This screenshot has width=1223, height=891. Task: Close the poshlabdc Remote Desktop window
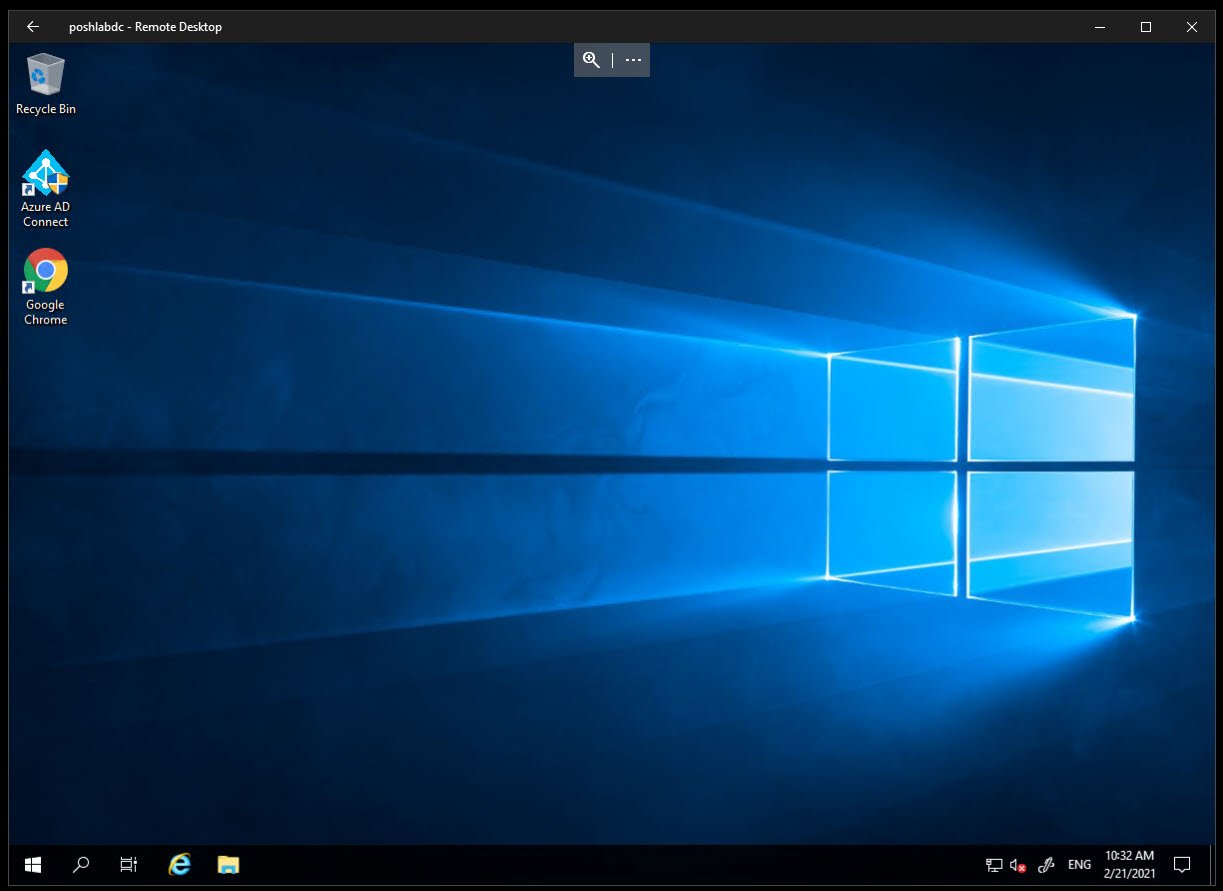[x=1192, y=27]
